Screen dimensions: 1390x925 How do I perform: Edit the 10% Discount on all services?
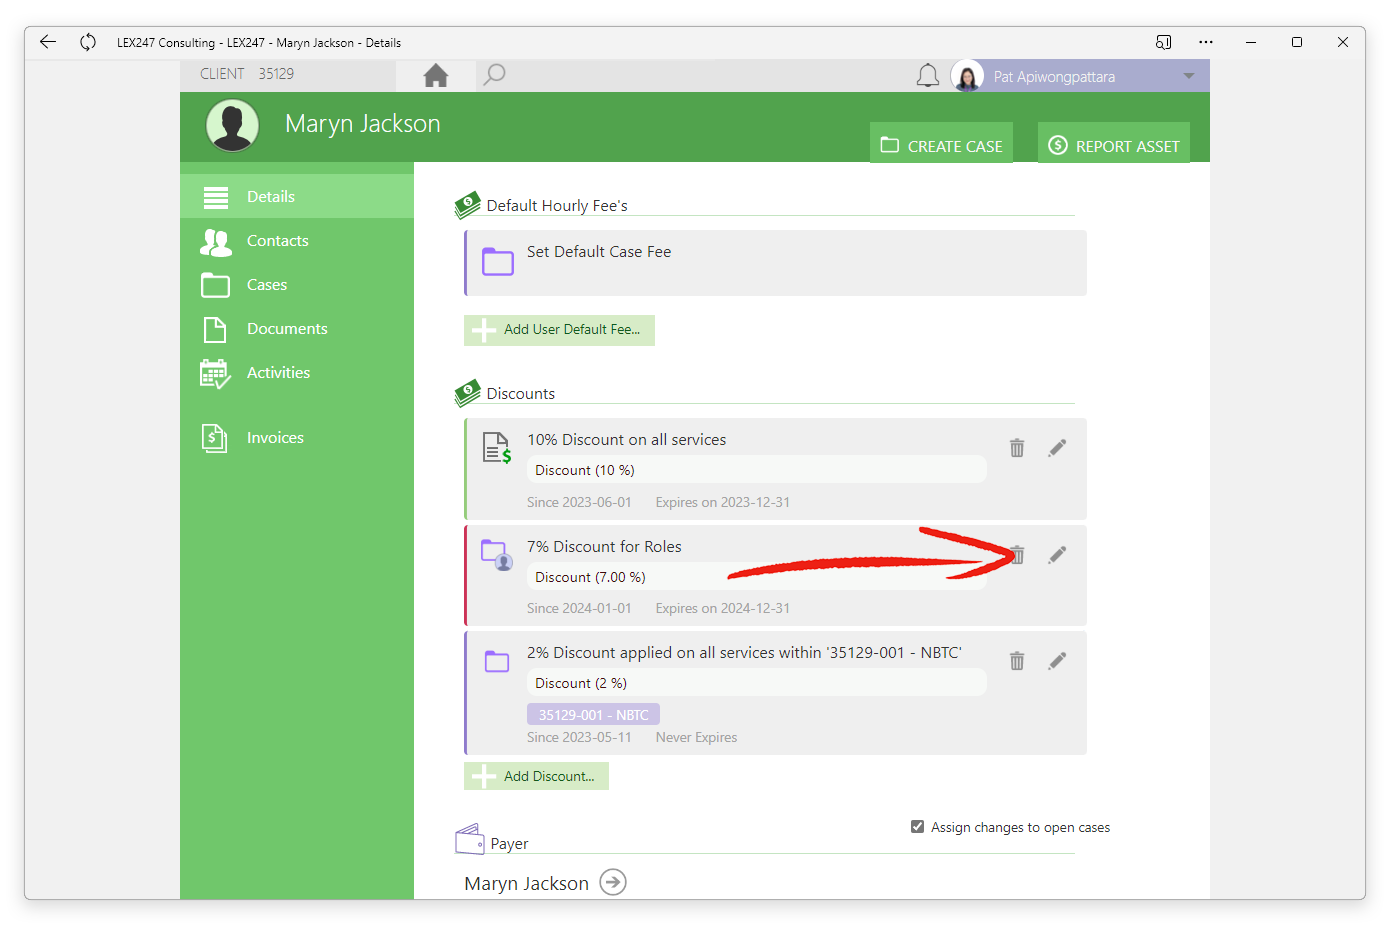click(x=1057, y=448)
